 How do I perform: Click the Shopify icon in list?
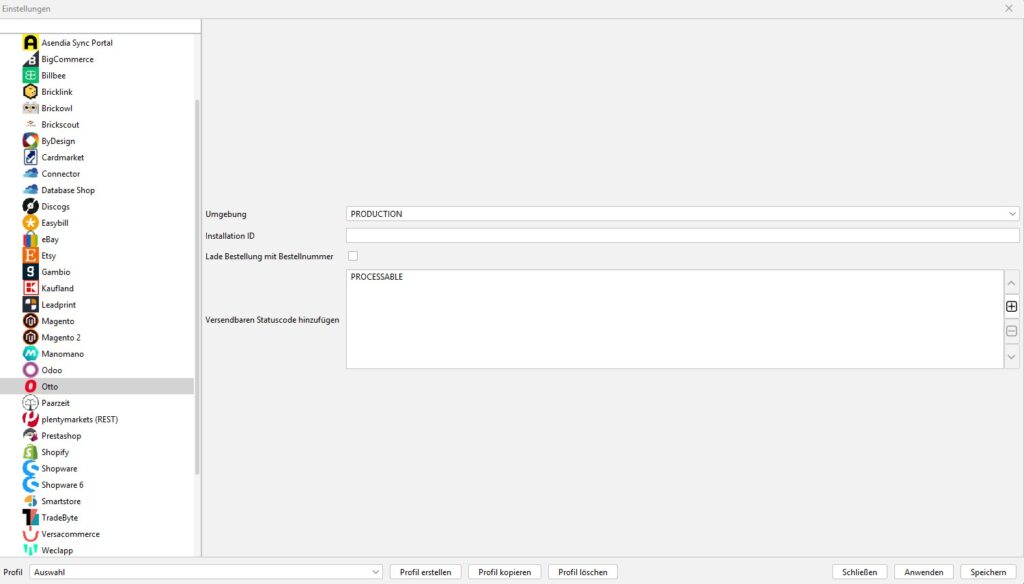[31, 452]
